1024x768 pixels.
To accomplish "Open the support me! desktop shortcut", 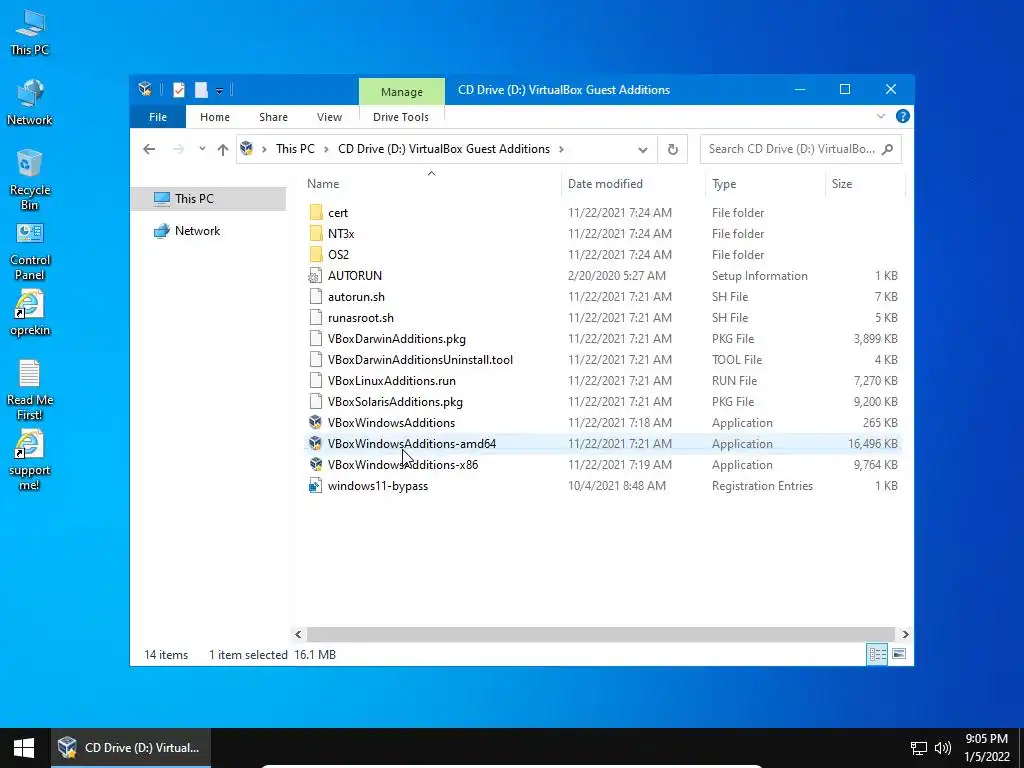I will (29, 460).
